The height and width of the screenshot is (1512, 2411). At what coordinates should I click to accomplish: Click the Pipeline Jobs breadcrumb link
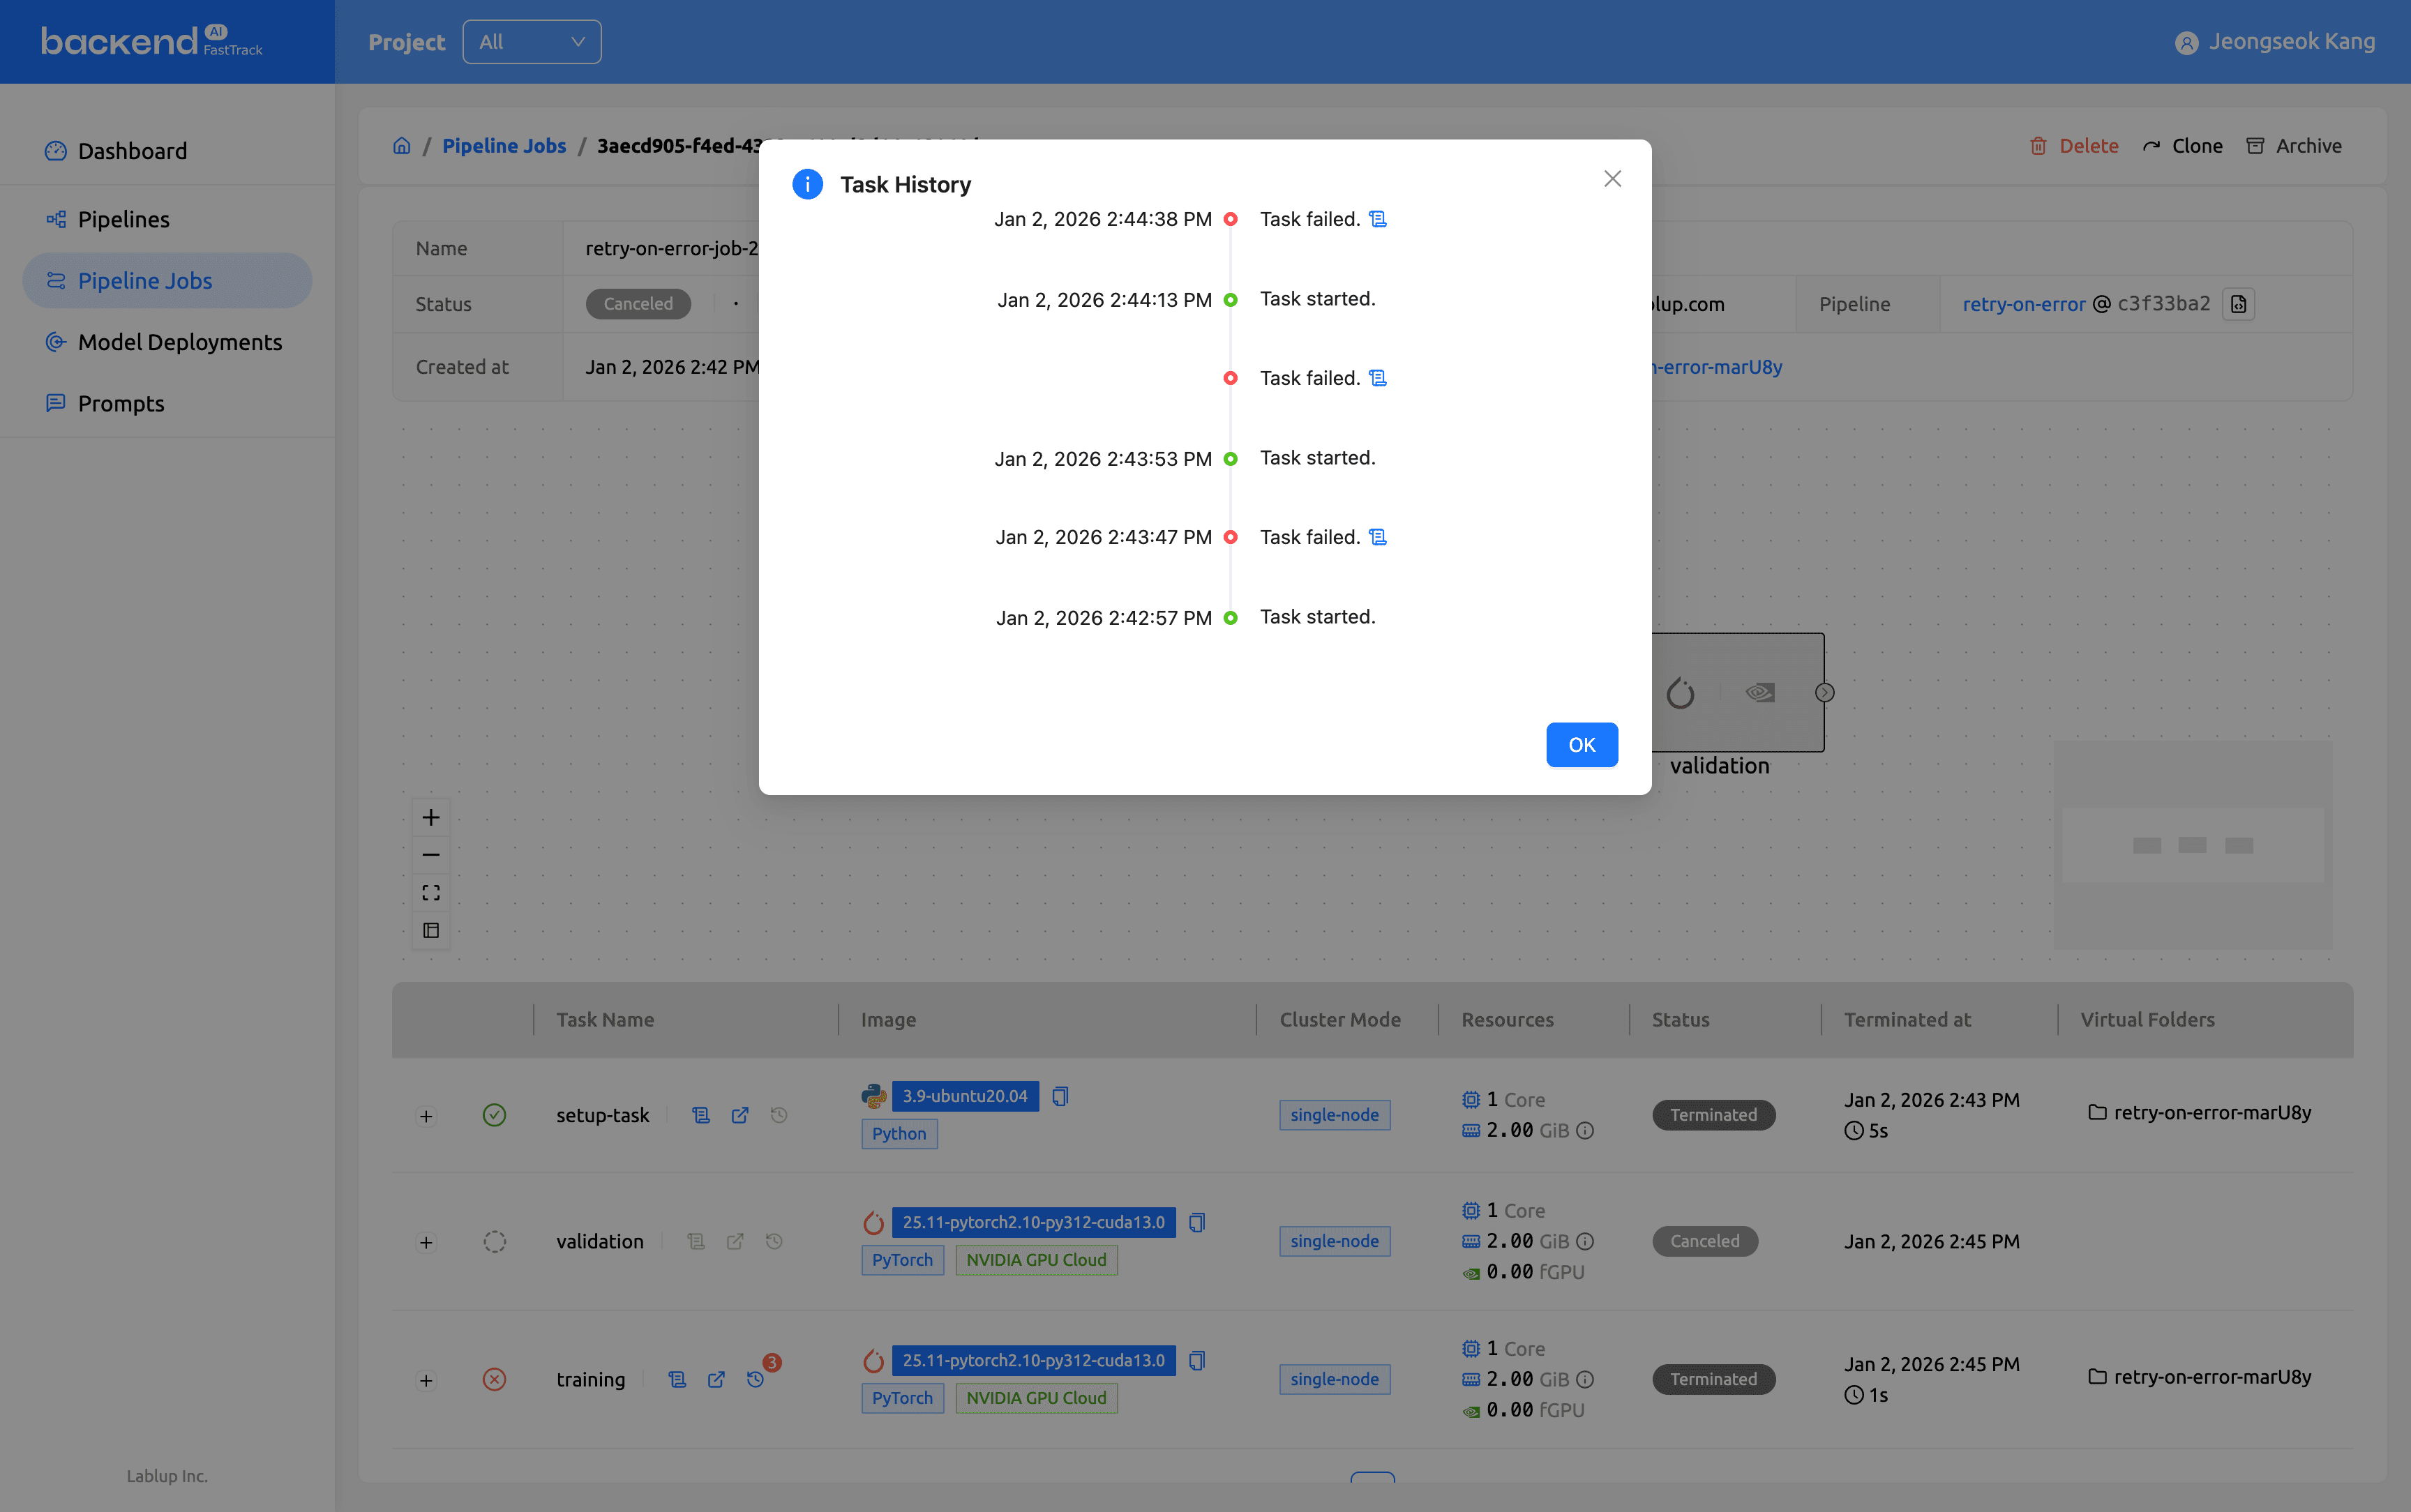(504, 146)
